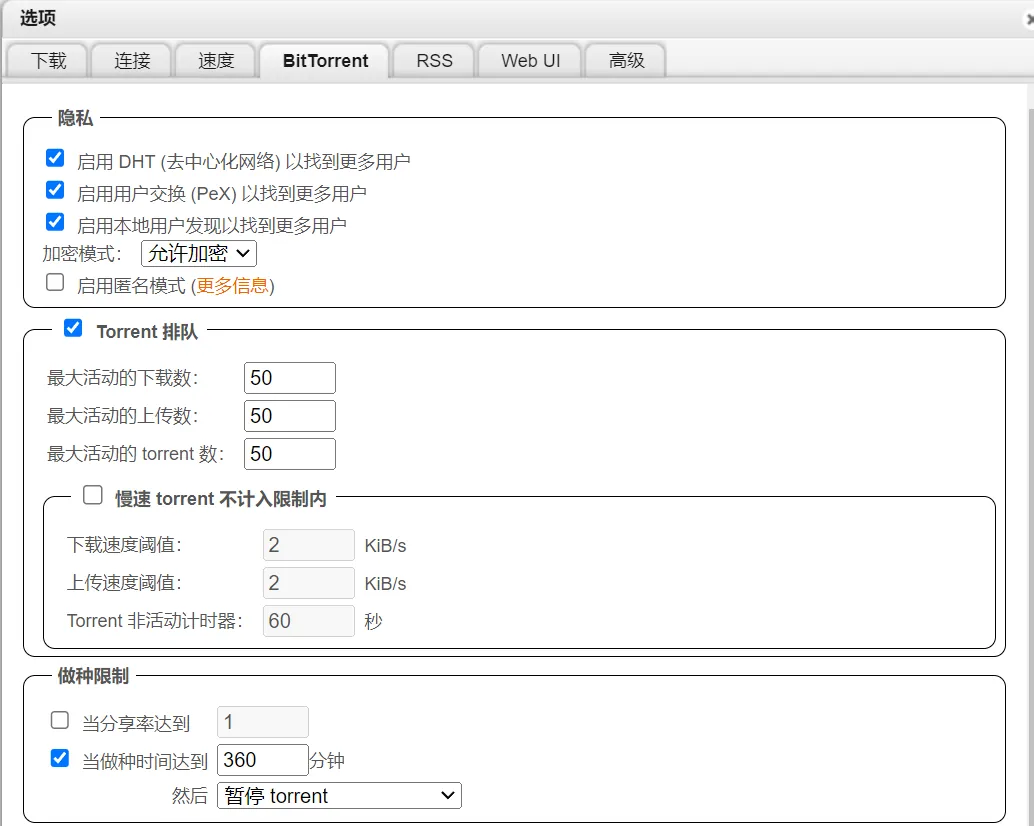Screen dimensions: 1034x826
Task: Click the 选项 dialog title
Action: tap(38, 18)
